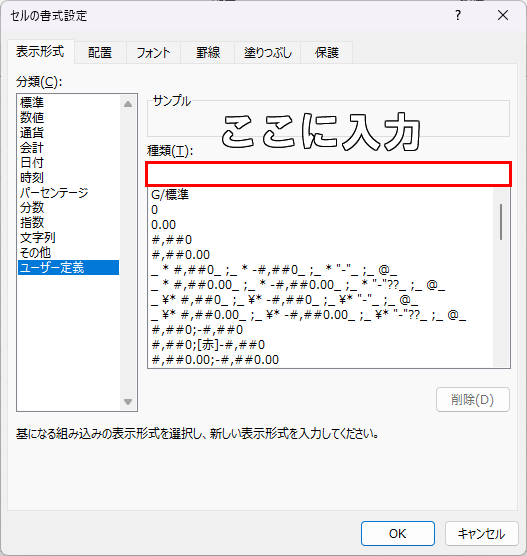Select 数値 category
Viewport: 527px width, 556px height.
pos(68,117)
